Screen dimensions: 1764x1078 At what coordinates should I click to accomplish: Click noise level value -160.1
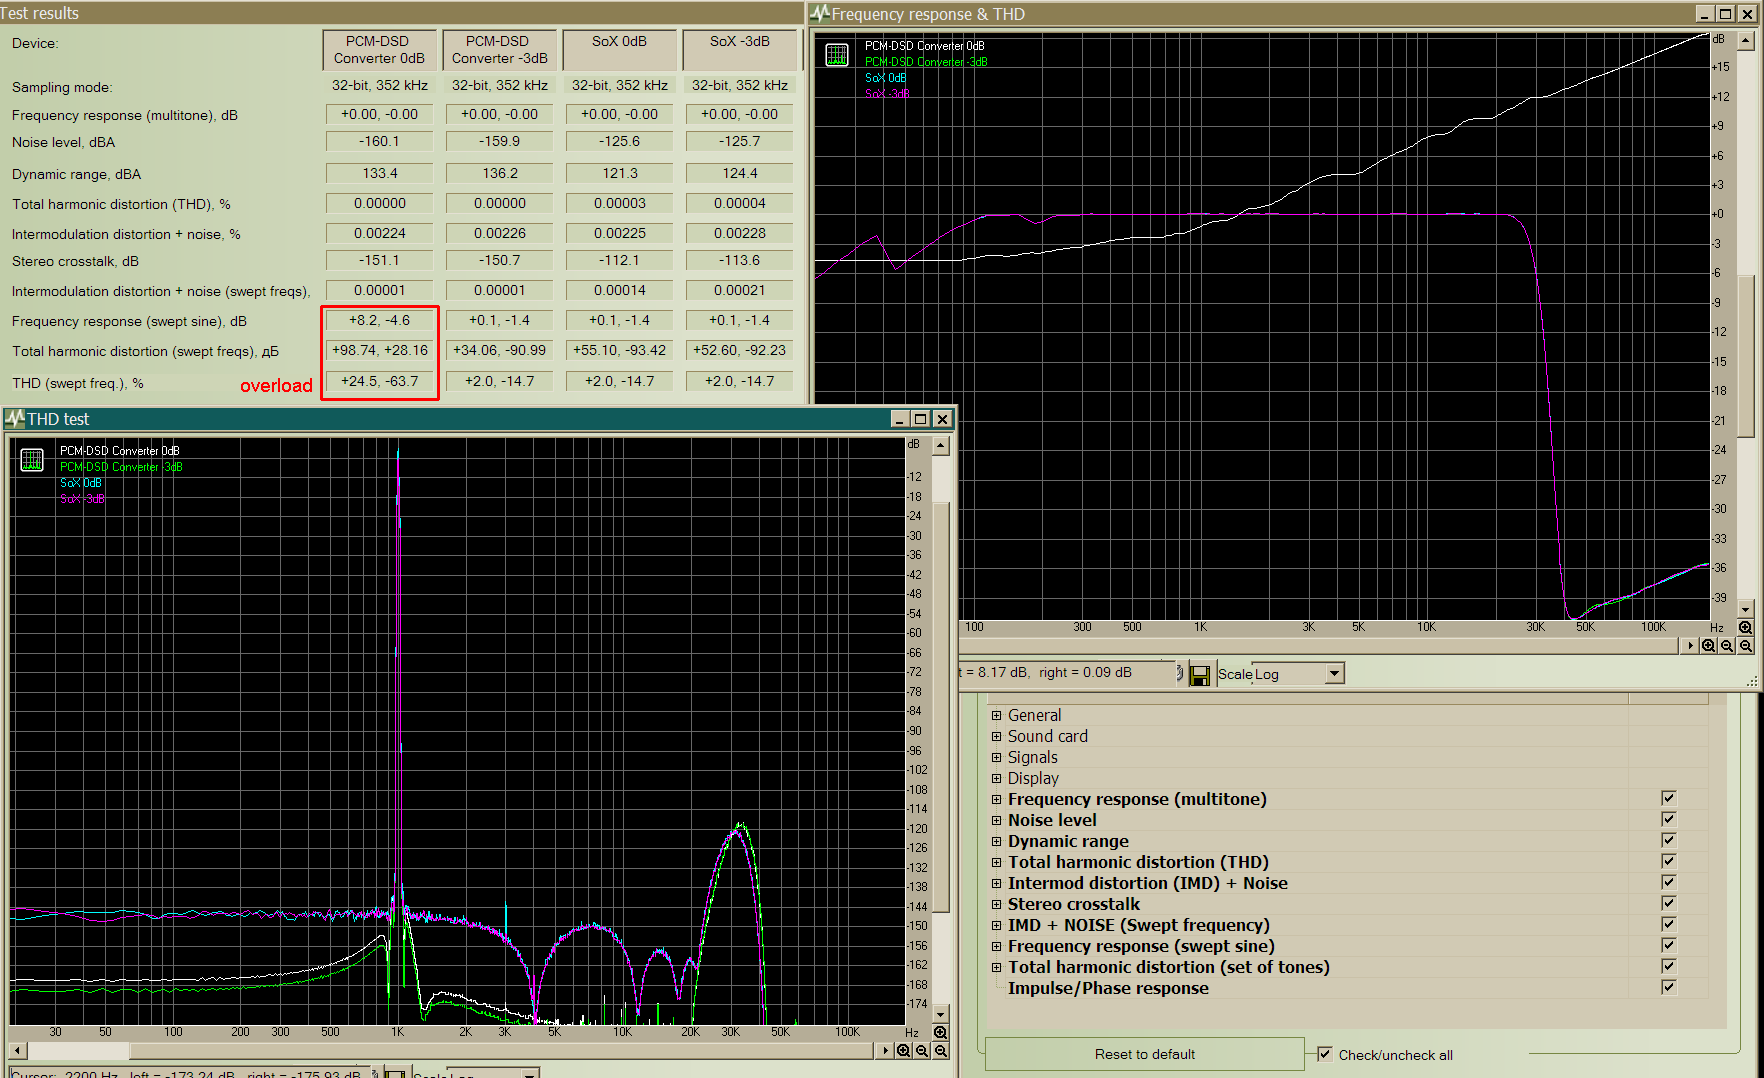click(x=379, y=142)
